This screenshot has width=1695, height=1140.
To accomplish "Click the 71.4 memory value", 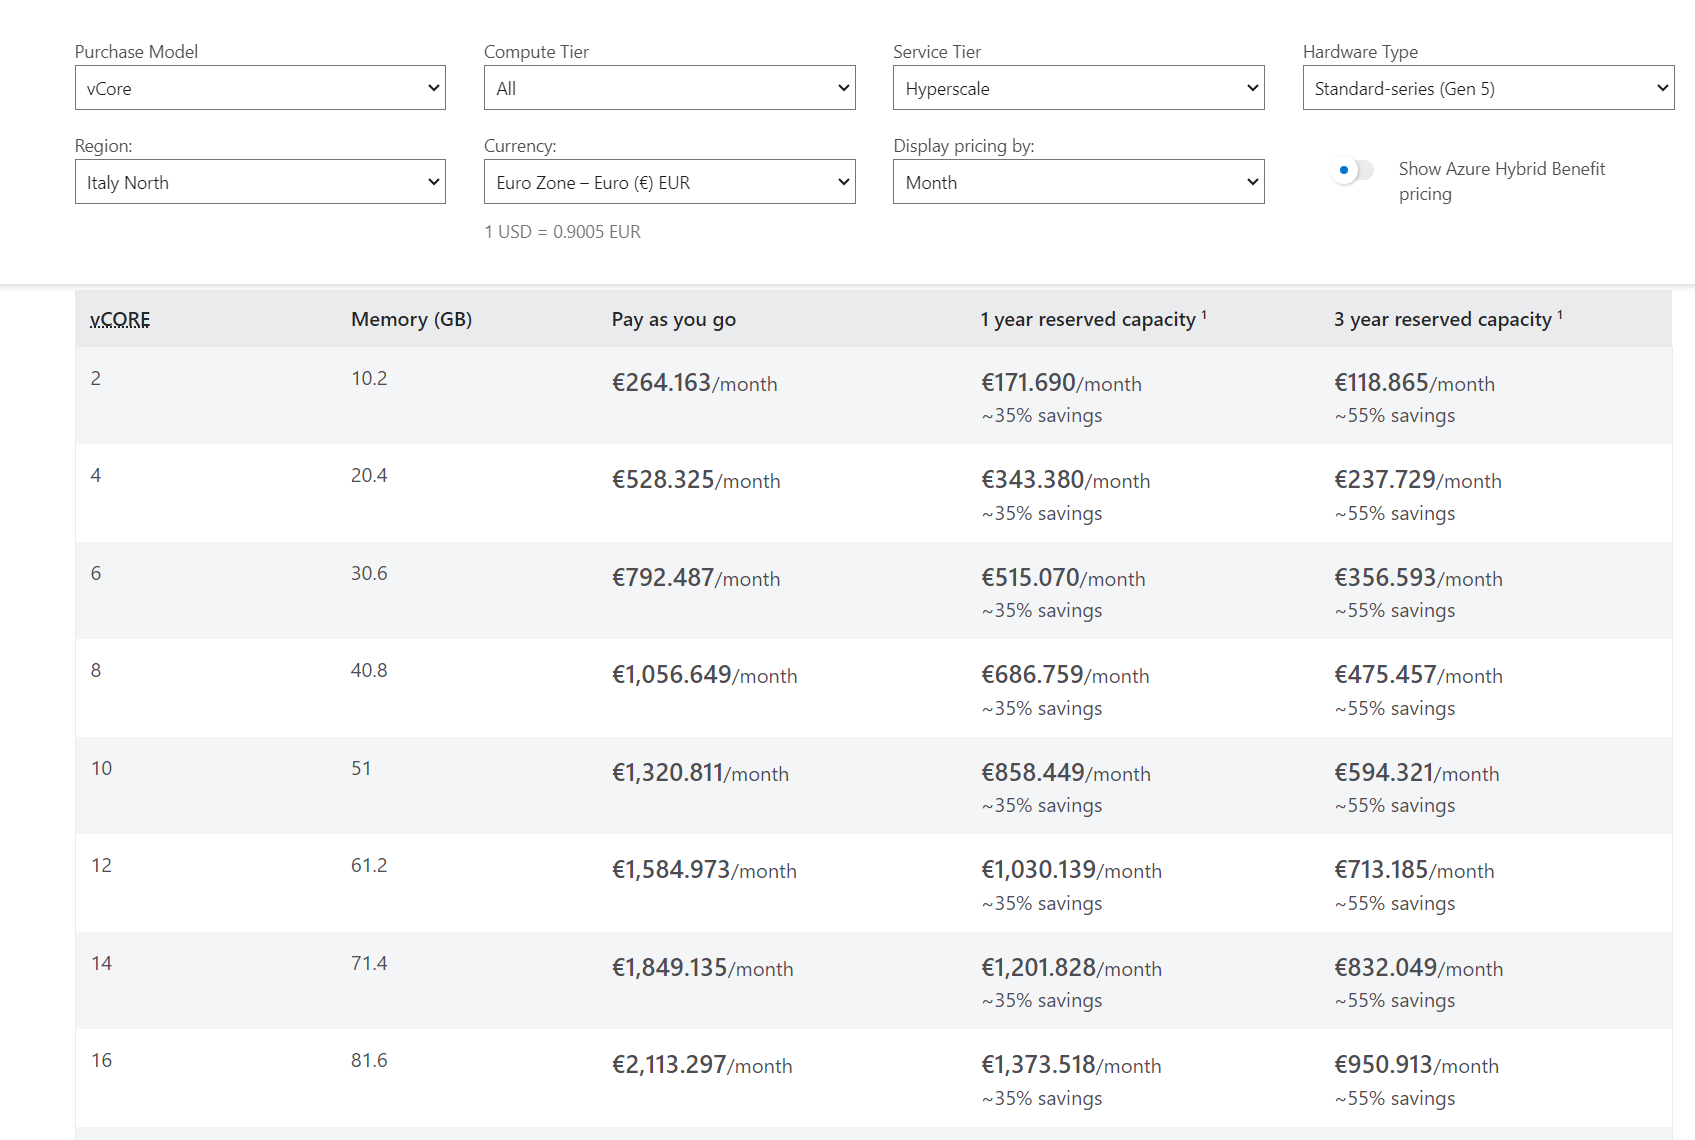I will tap(369, 963).
